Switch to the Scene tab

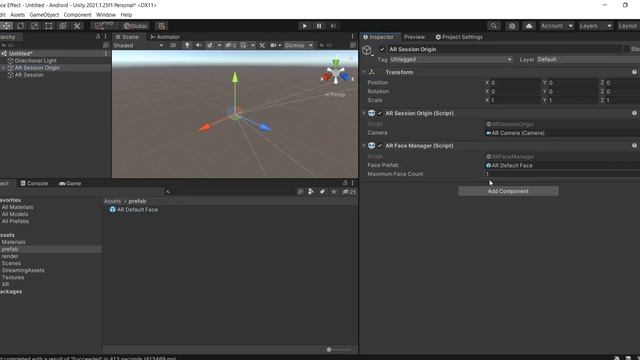click(127, 37)
